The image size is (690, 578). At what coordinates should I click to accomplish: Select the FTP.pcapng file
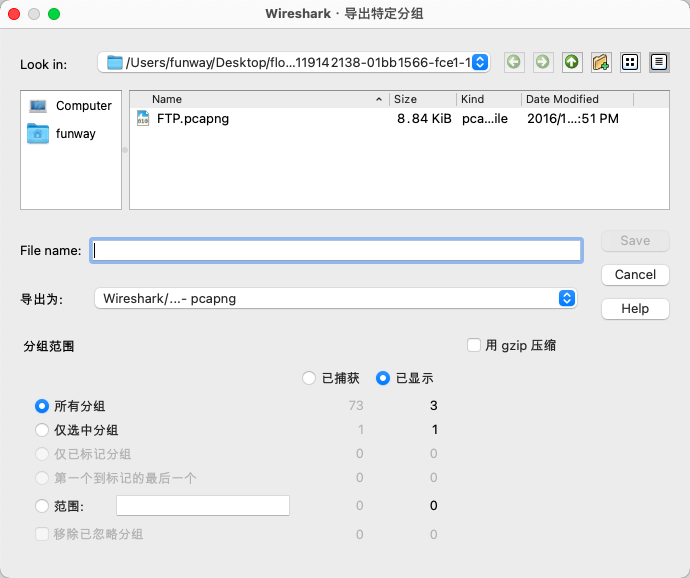[x=190, y=118]
